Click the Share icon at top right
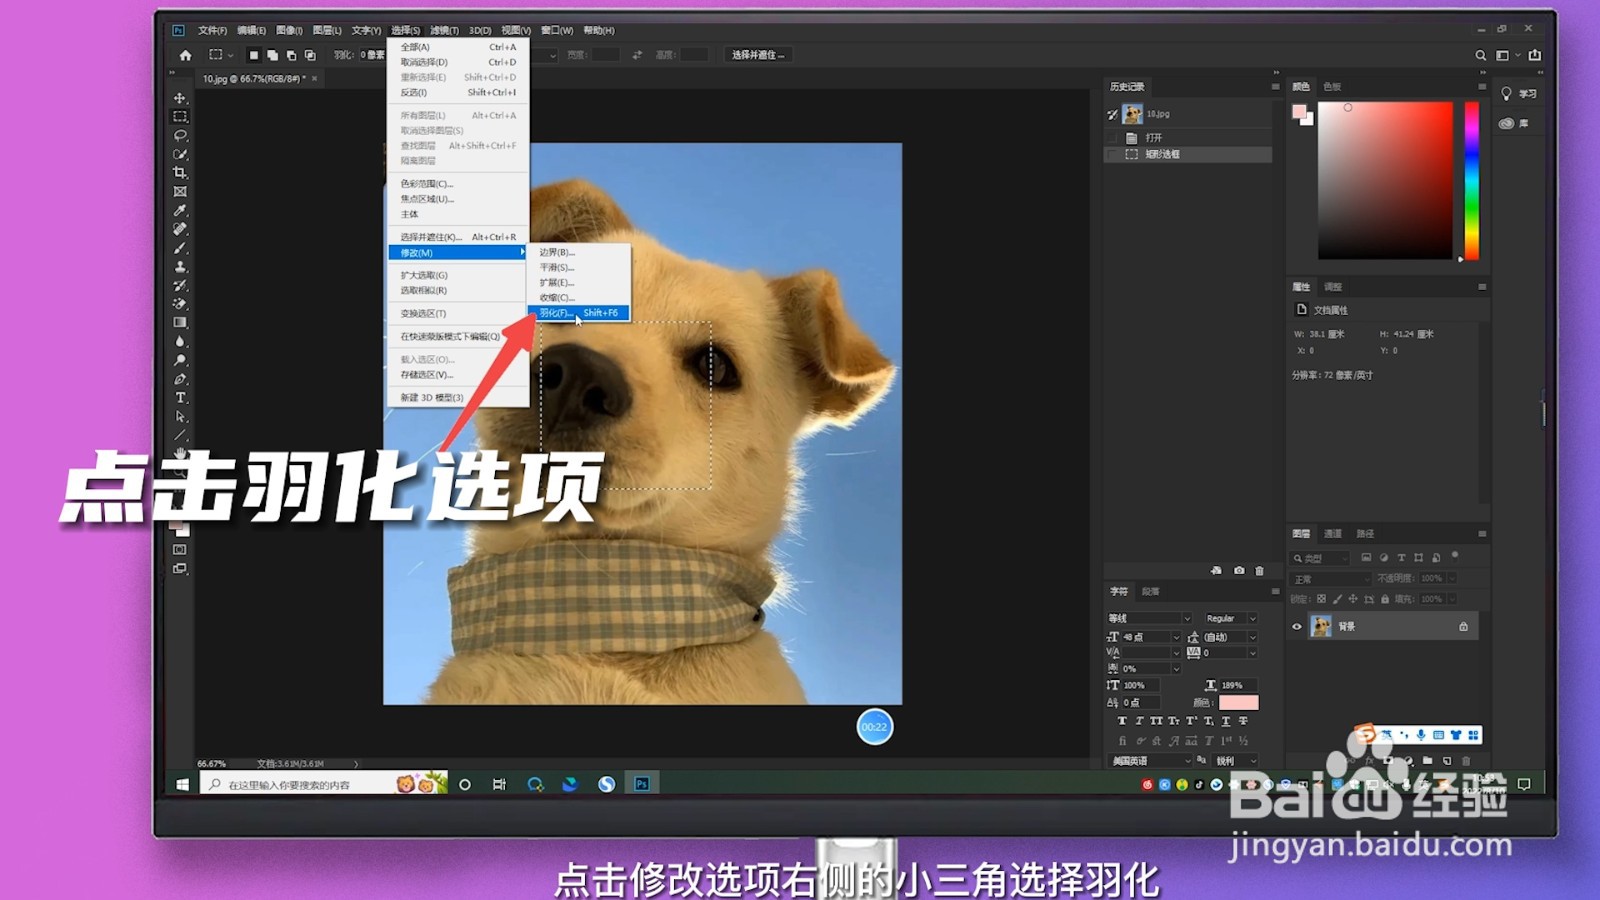 click(1535, 55)
